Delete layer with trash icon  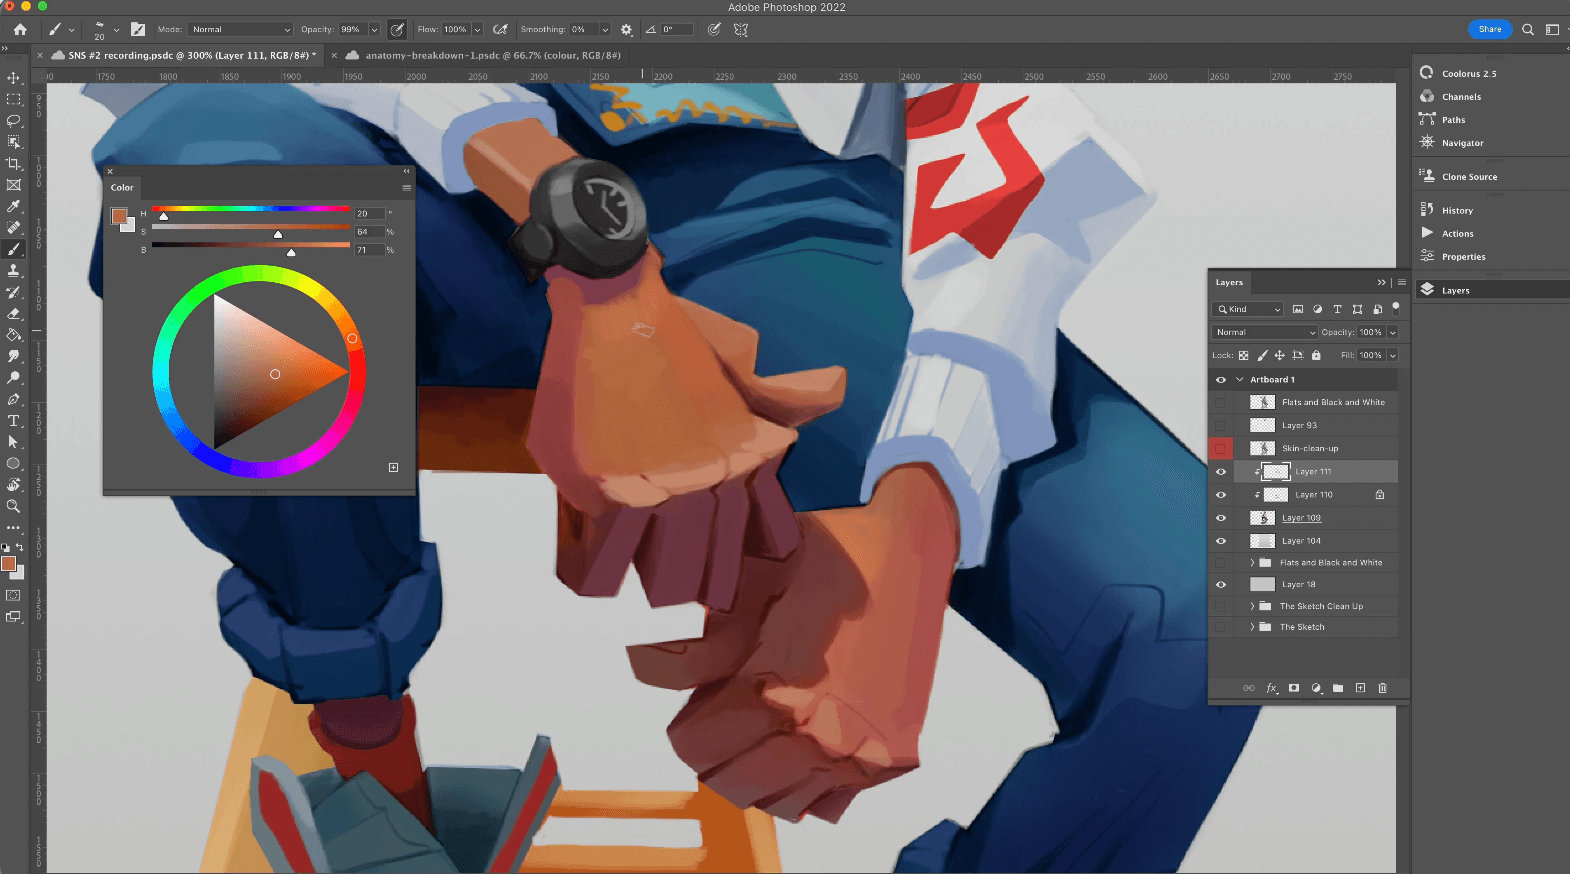(1383, 688)
